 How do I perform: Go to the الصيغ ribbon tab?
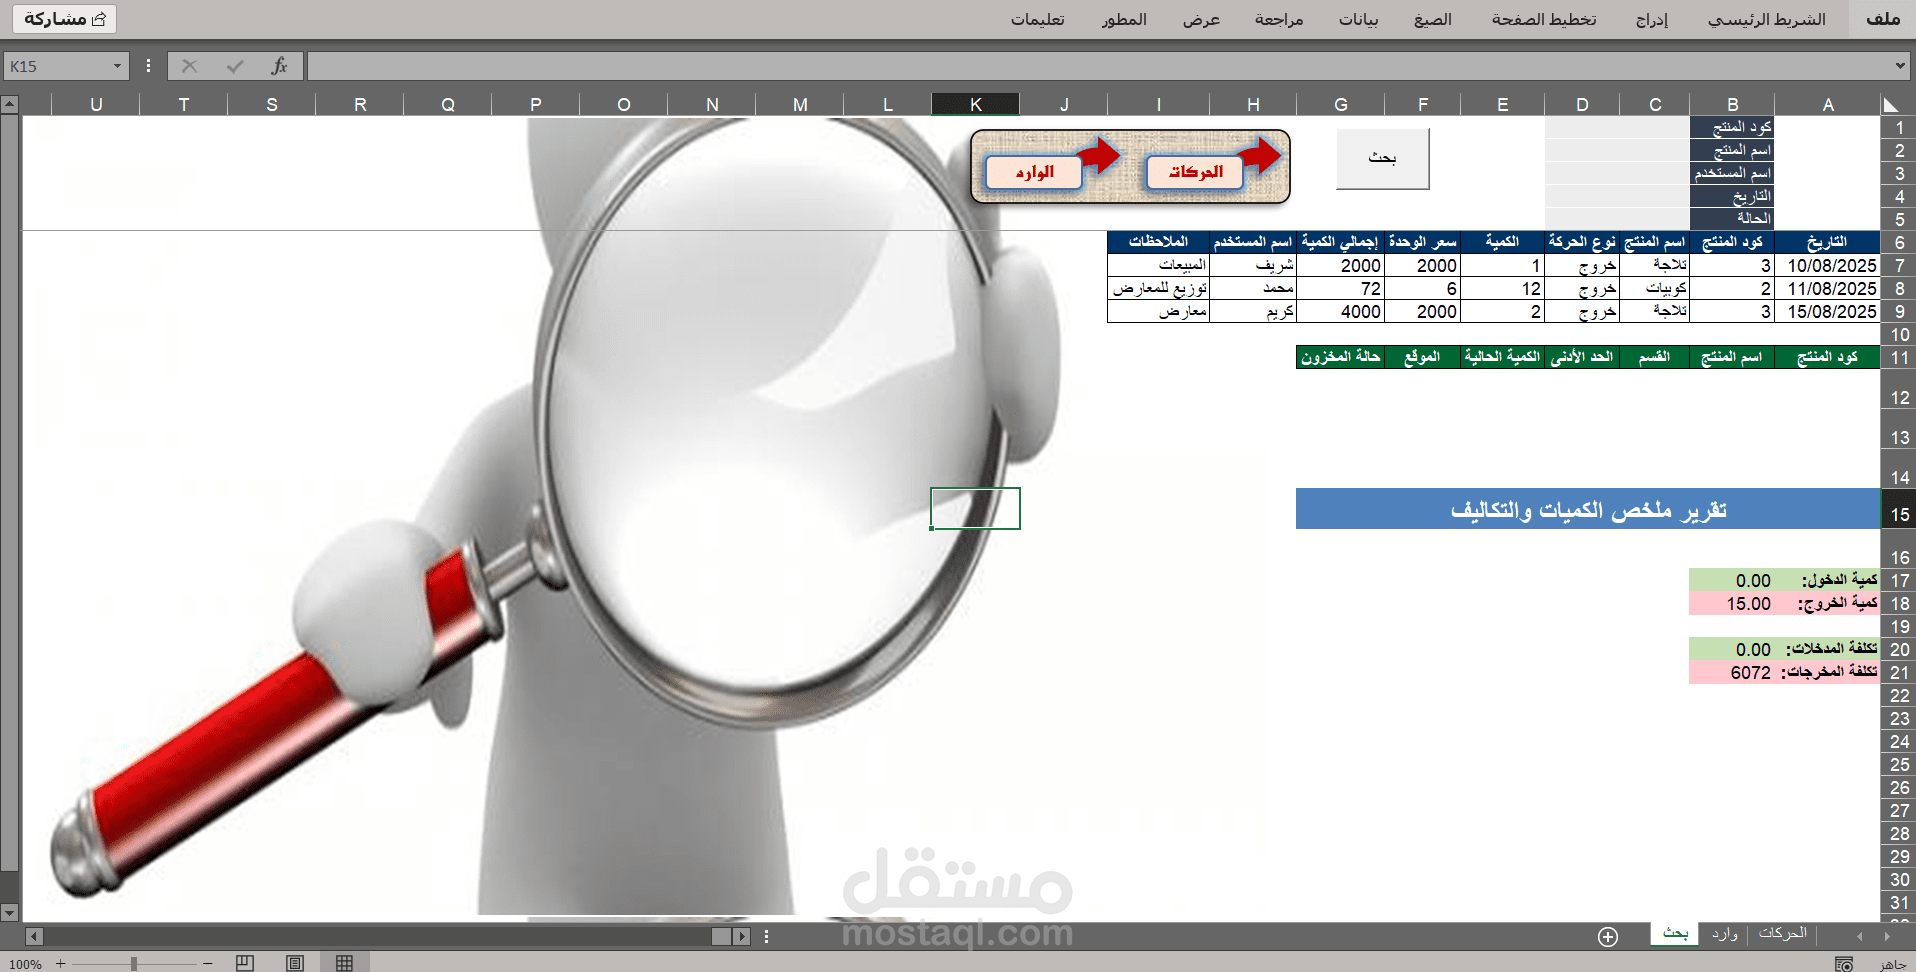1433,19
